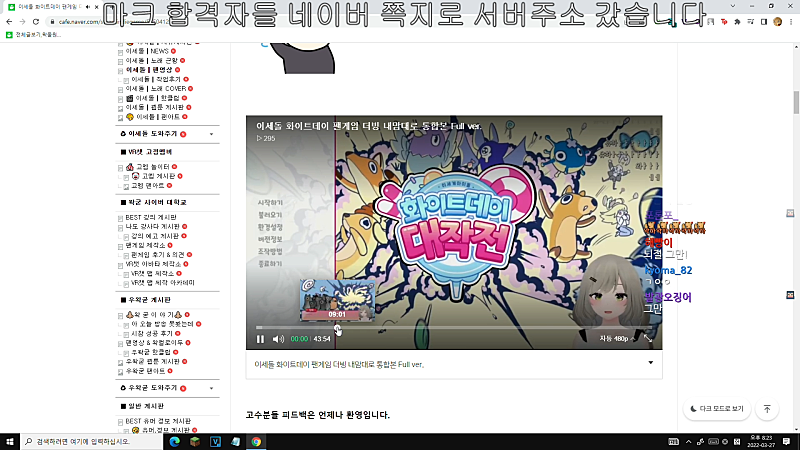
Task: Open the 고멤 놀이터 board link
Action: (x=153, y=167)
